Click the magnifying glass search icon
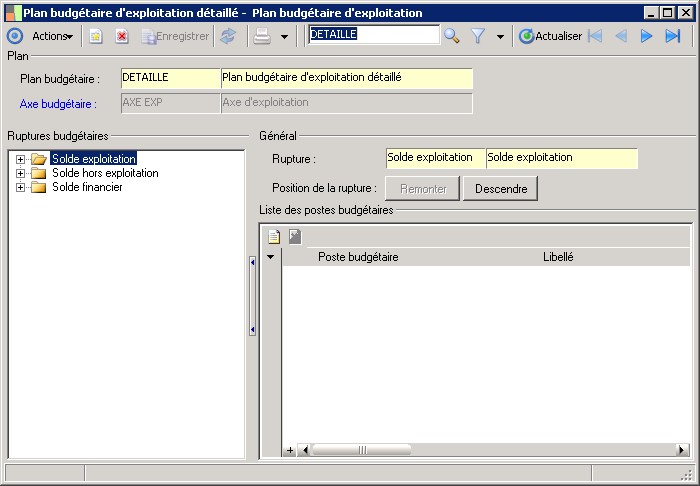This screenshot has height=486, width=700. point(451,36)
